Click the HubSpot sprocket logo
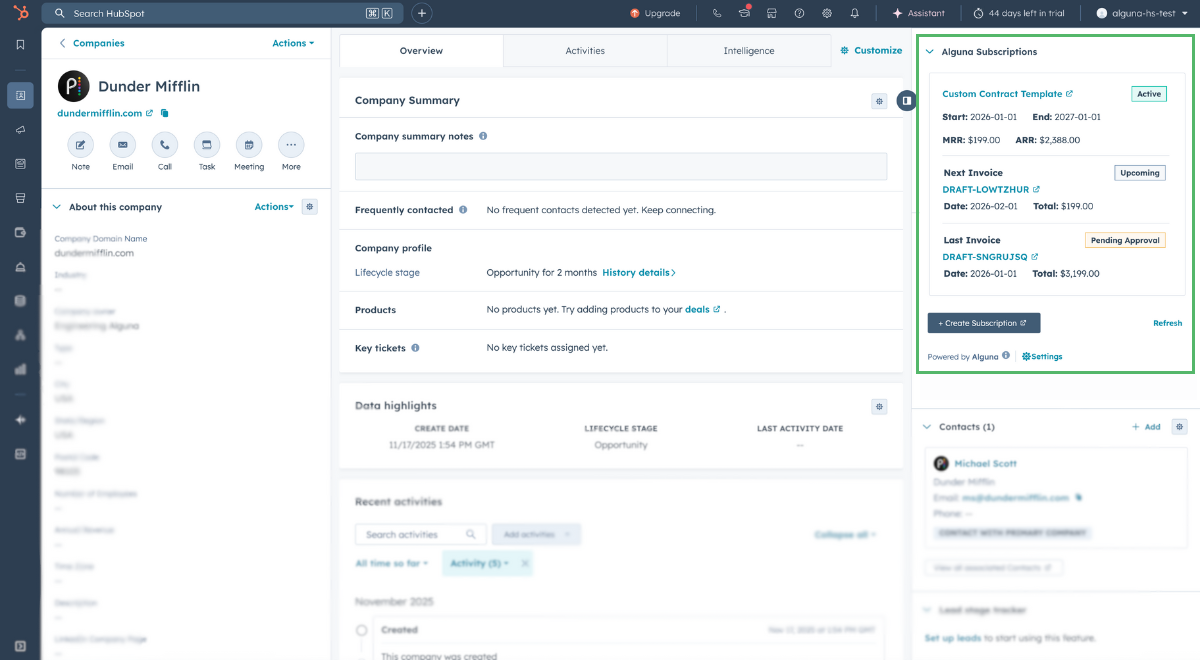This screenshot has width=1200, height=662. point(20,14)
